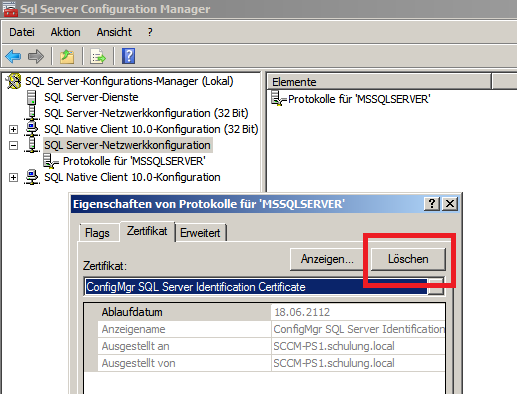Click the Protokolle für 'MSSQLSERVER' tree icon
This screenshot has width=517, height=394.
click(51, 161)
